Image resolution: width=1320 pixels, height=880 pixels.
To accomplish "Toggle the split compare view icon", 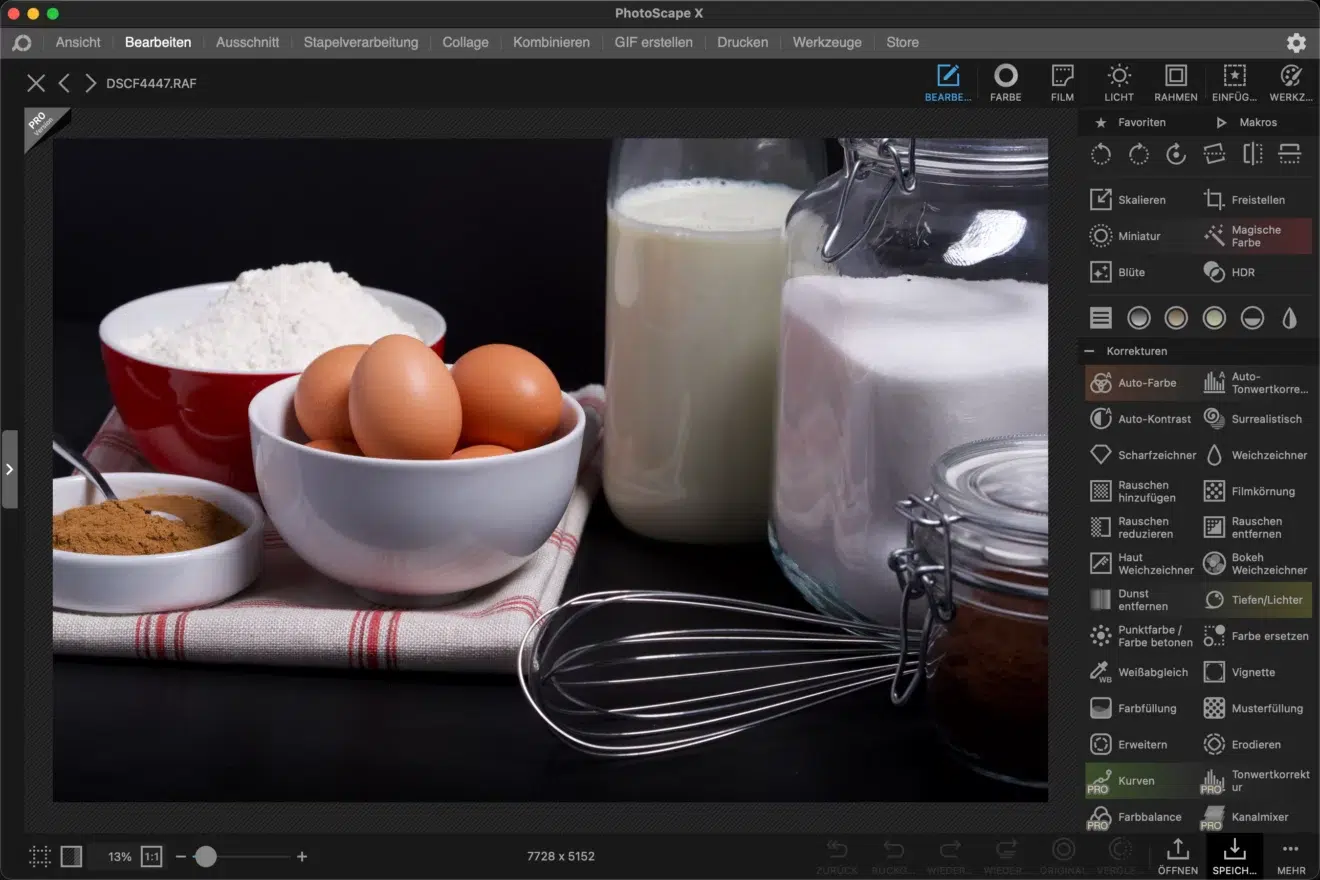I will pyautogui.click(x=71, y=856).
